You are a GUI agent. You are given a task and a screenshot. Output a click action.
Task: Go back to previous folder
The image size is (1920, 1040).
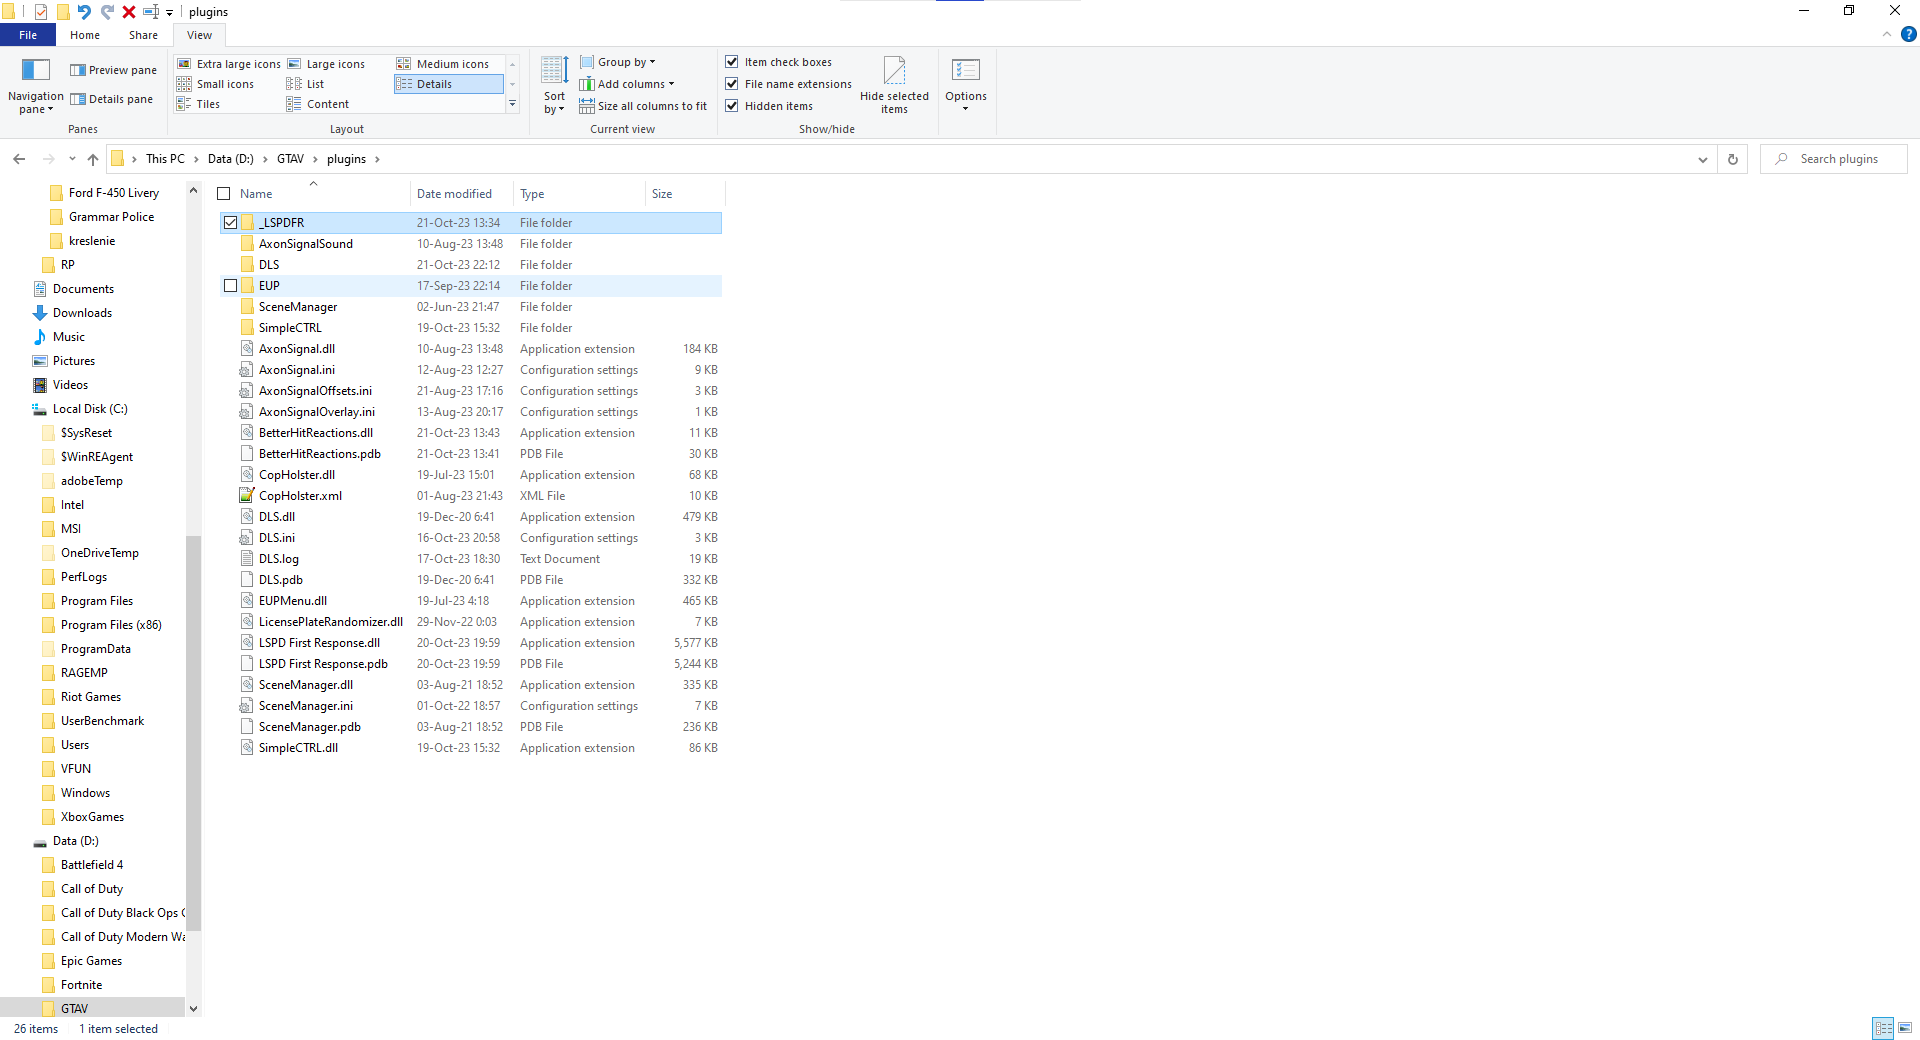(x=19, y=159)
